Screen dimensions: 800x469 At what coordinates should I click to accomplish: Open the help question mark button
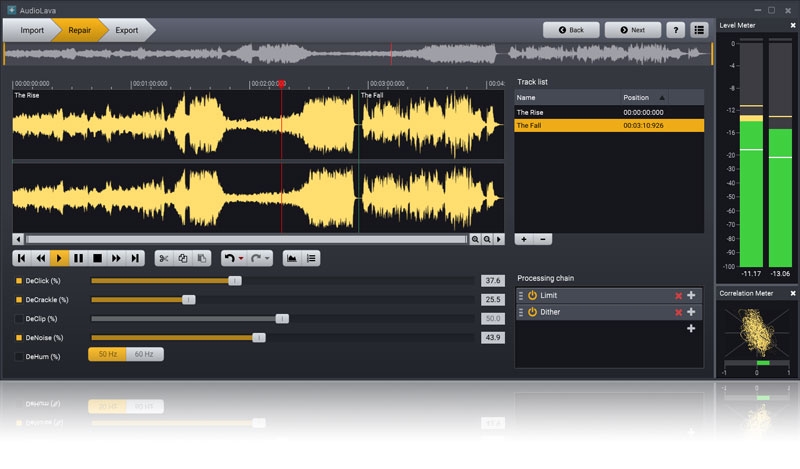coord(675,30)
